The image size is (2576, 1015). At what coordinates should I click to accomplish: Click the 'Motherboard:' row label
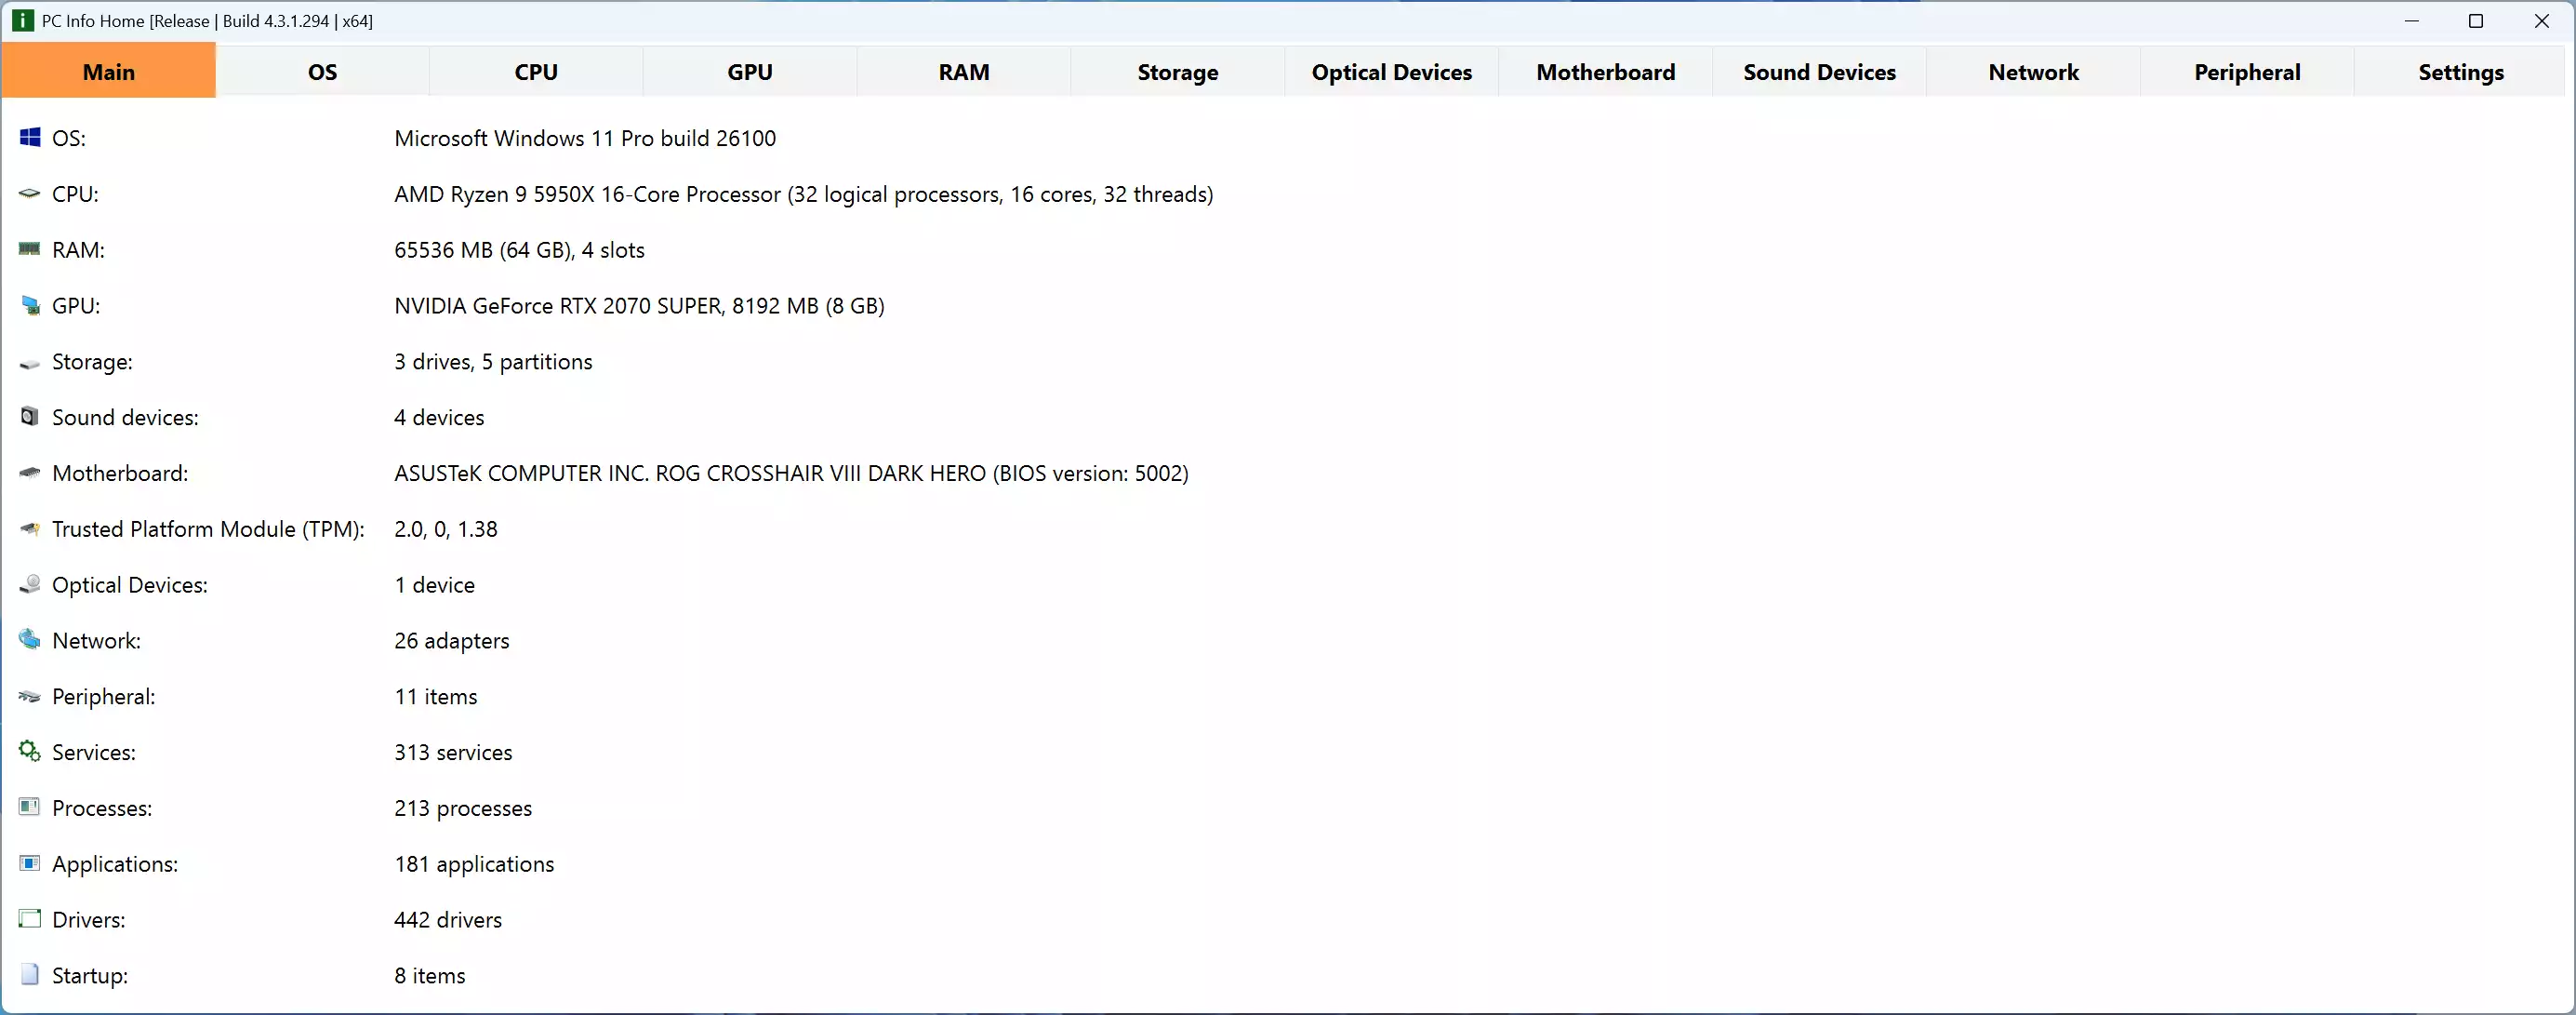click(x=120, y=473)
